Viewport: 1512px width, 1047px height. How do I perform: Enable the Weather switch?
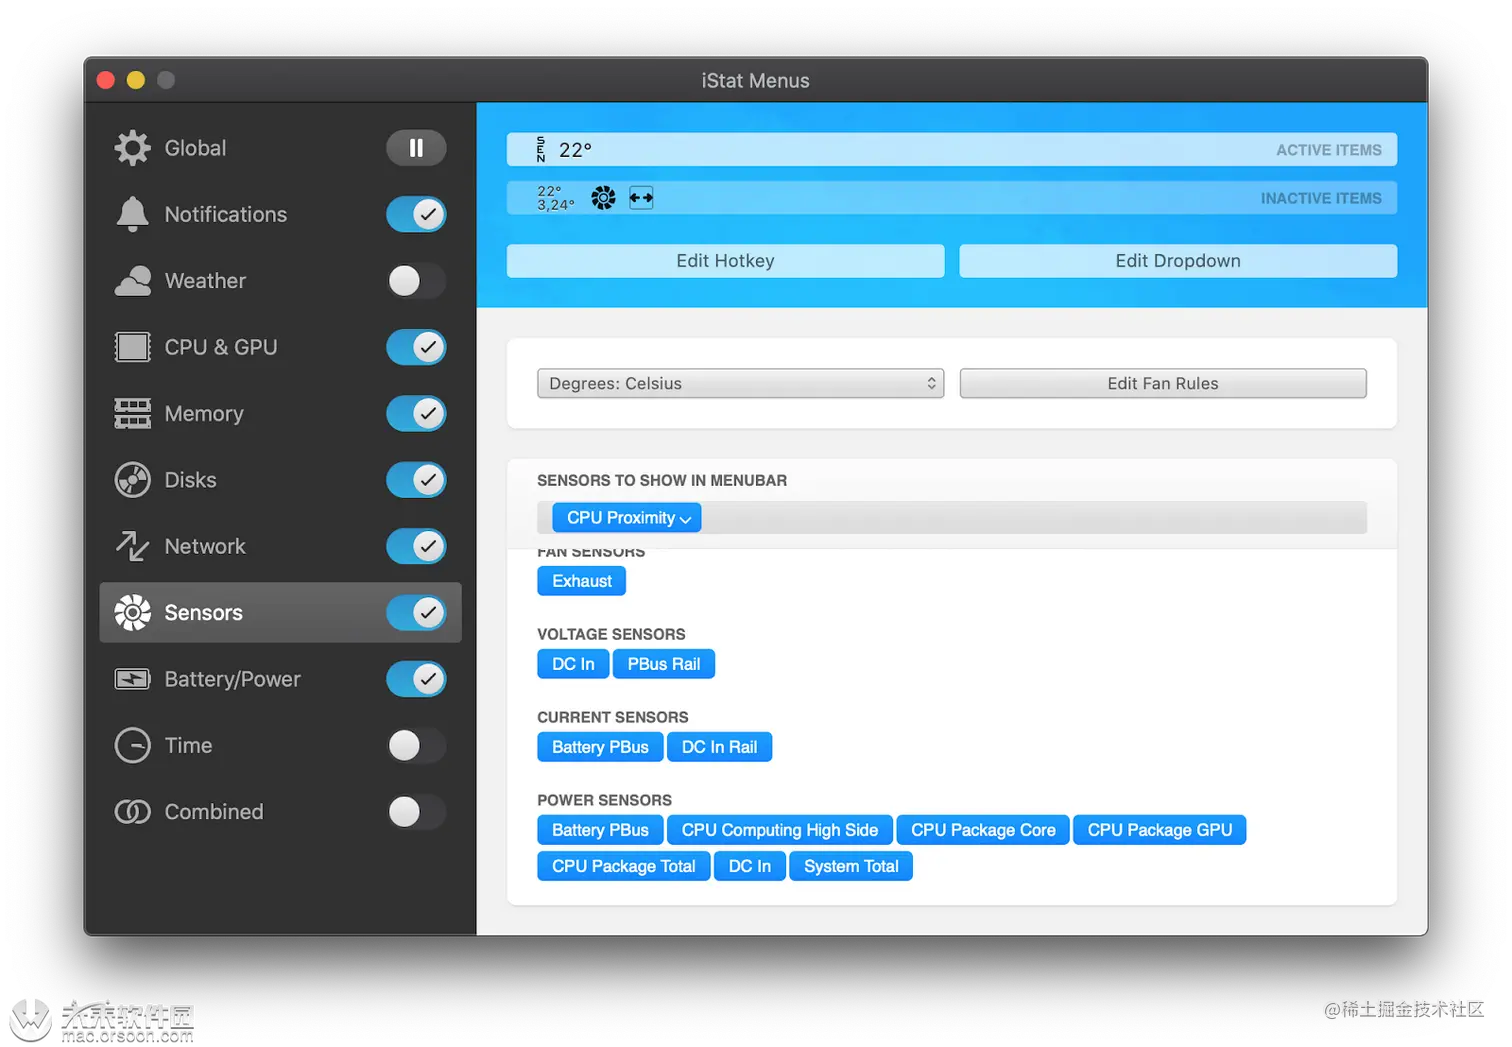416,281
